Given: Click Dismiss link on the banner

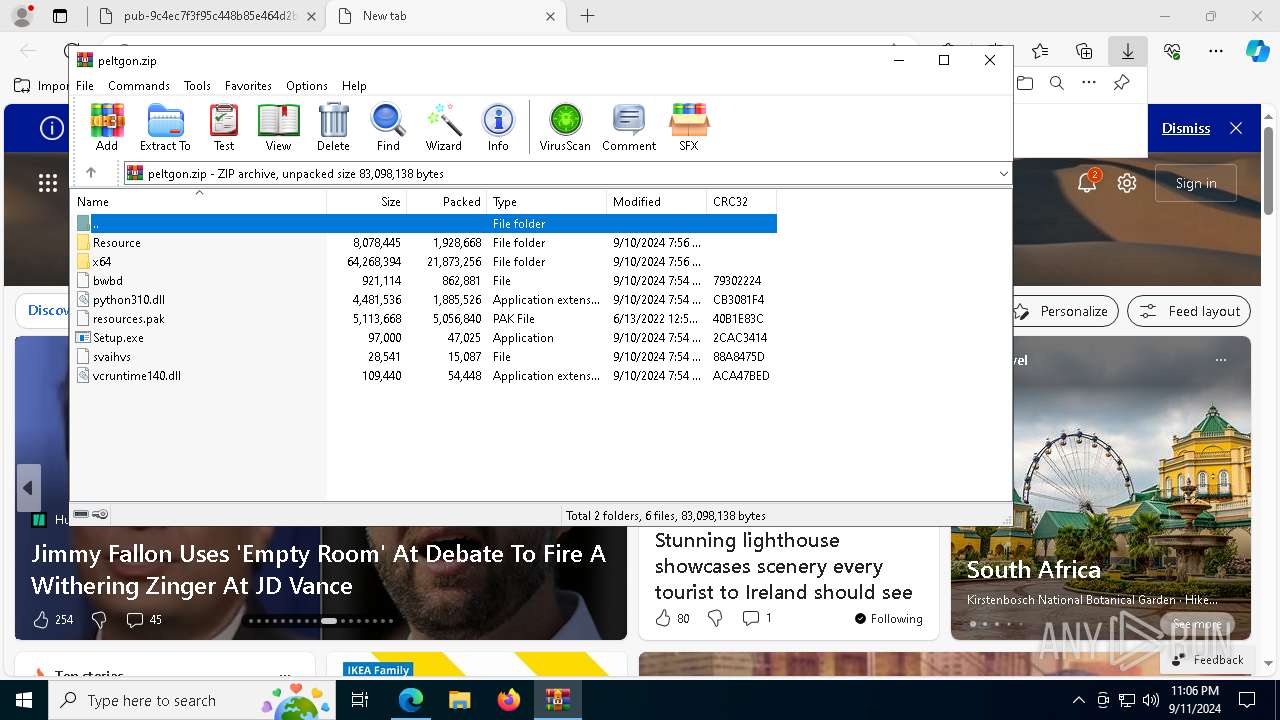Looking at the screenshot, I should (x=1186, y=128).
